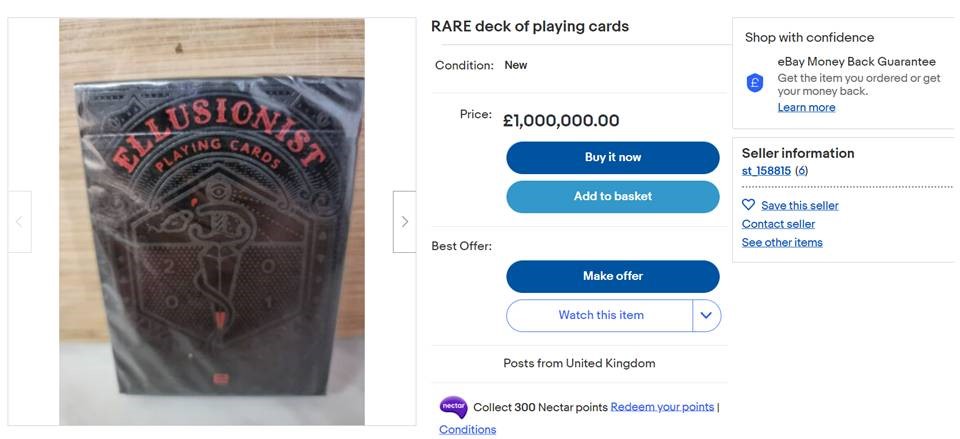
Task: Follow the Redeem your points link
Action: [662, 407]
